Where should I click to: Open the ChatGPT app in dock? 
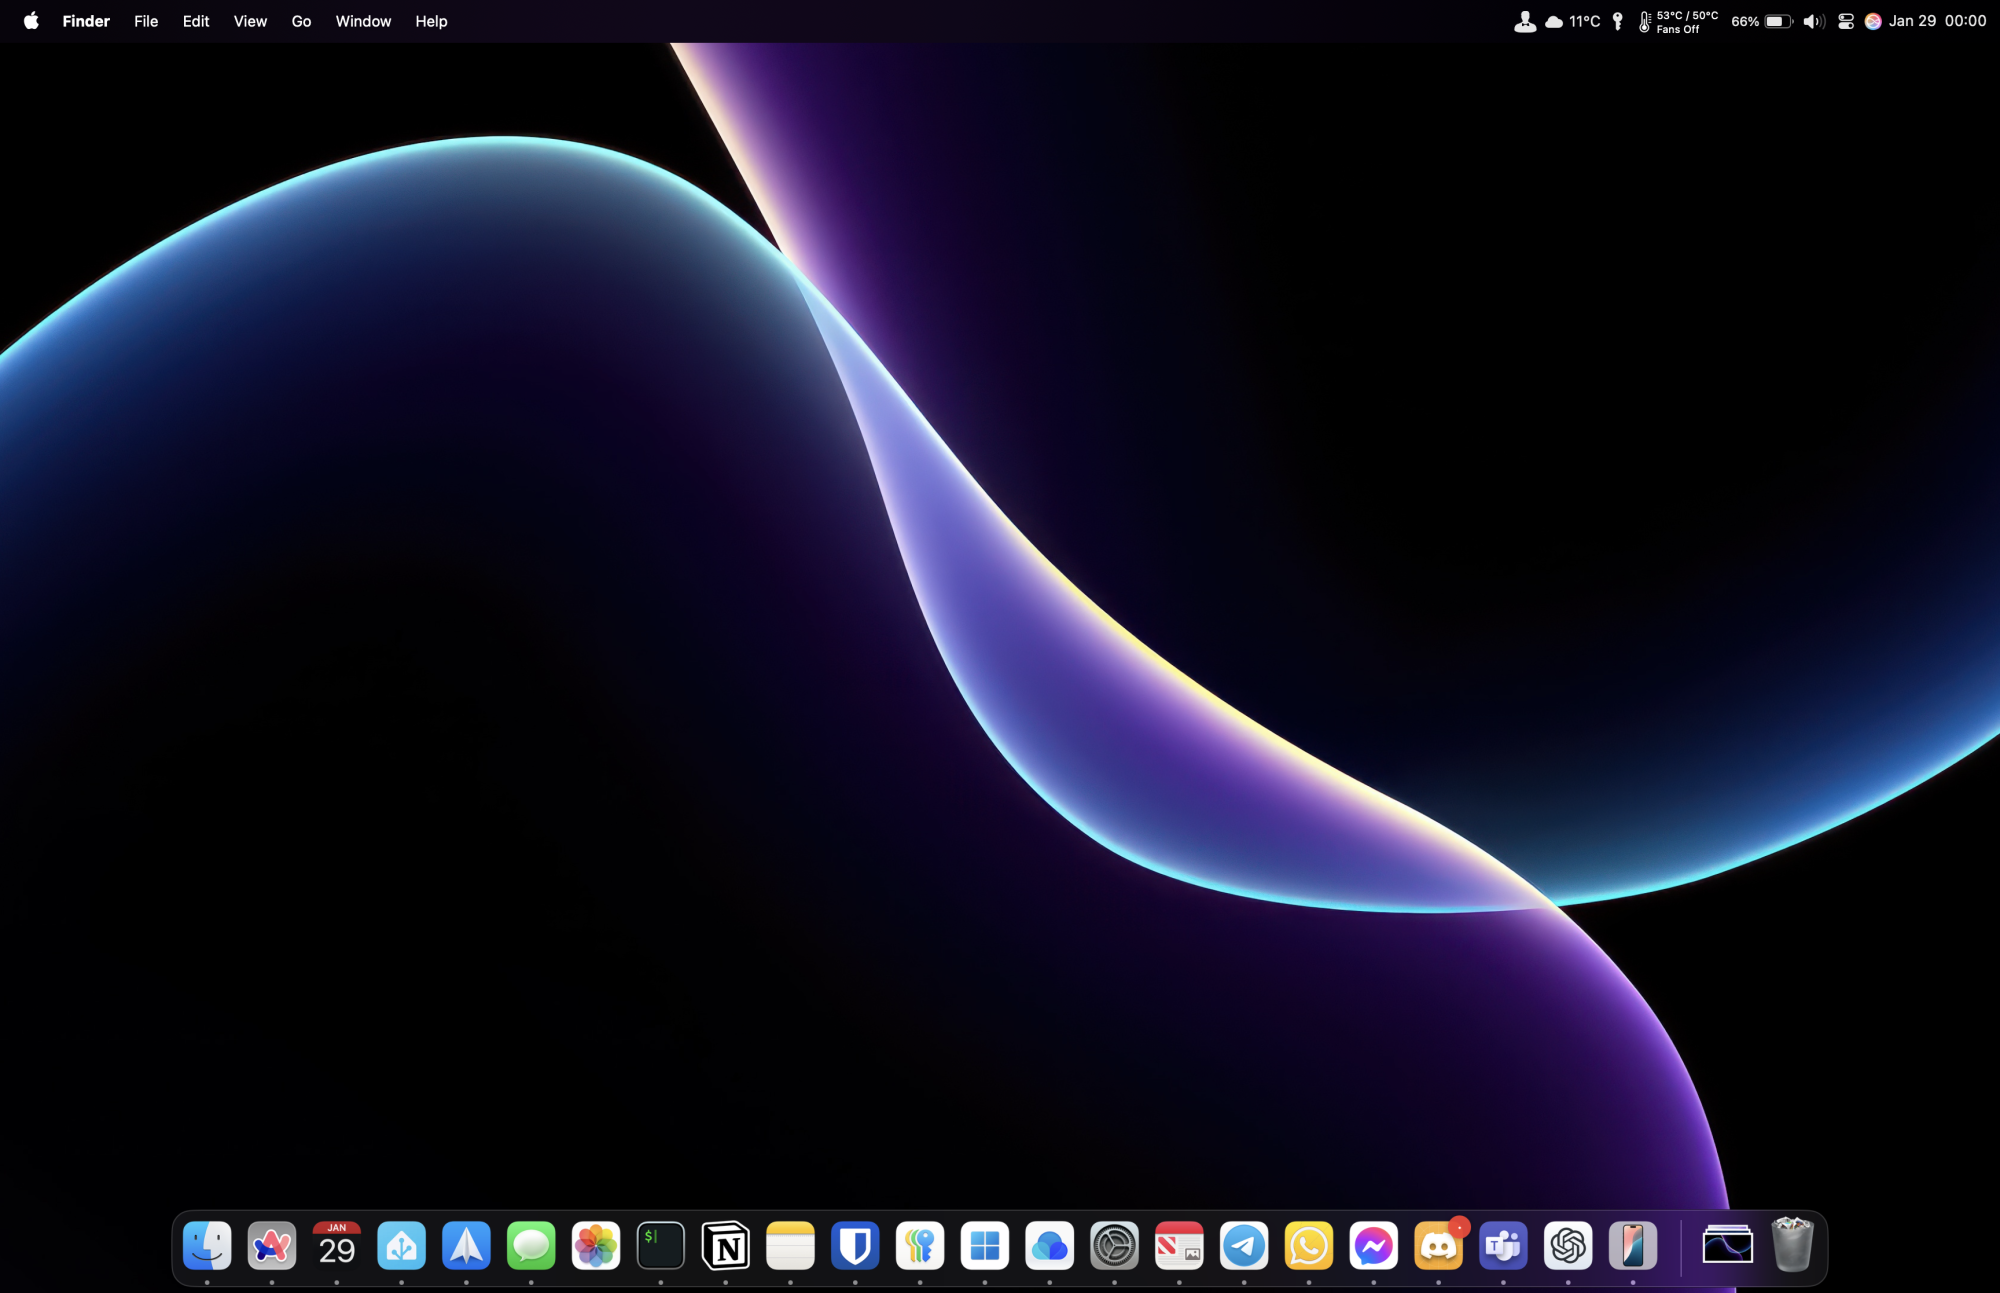pyautogui.click(x=1568, y=1246)
